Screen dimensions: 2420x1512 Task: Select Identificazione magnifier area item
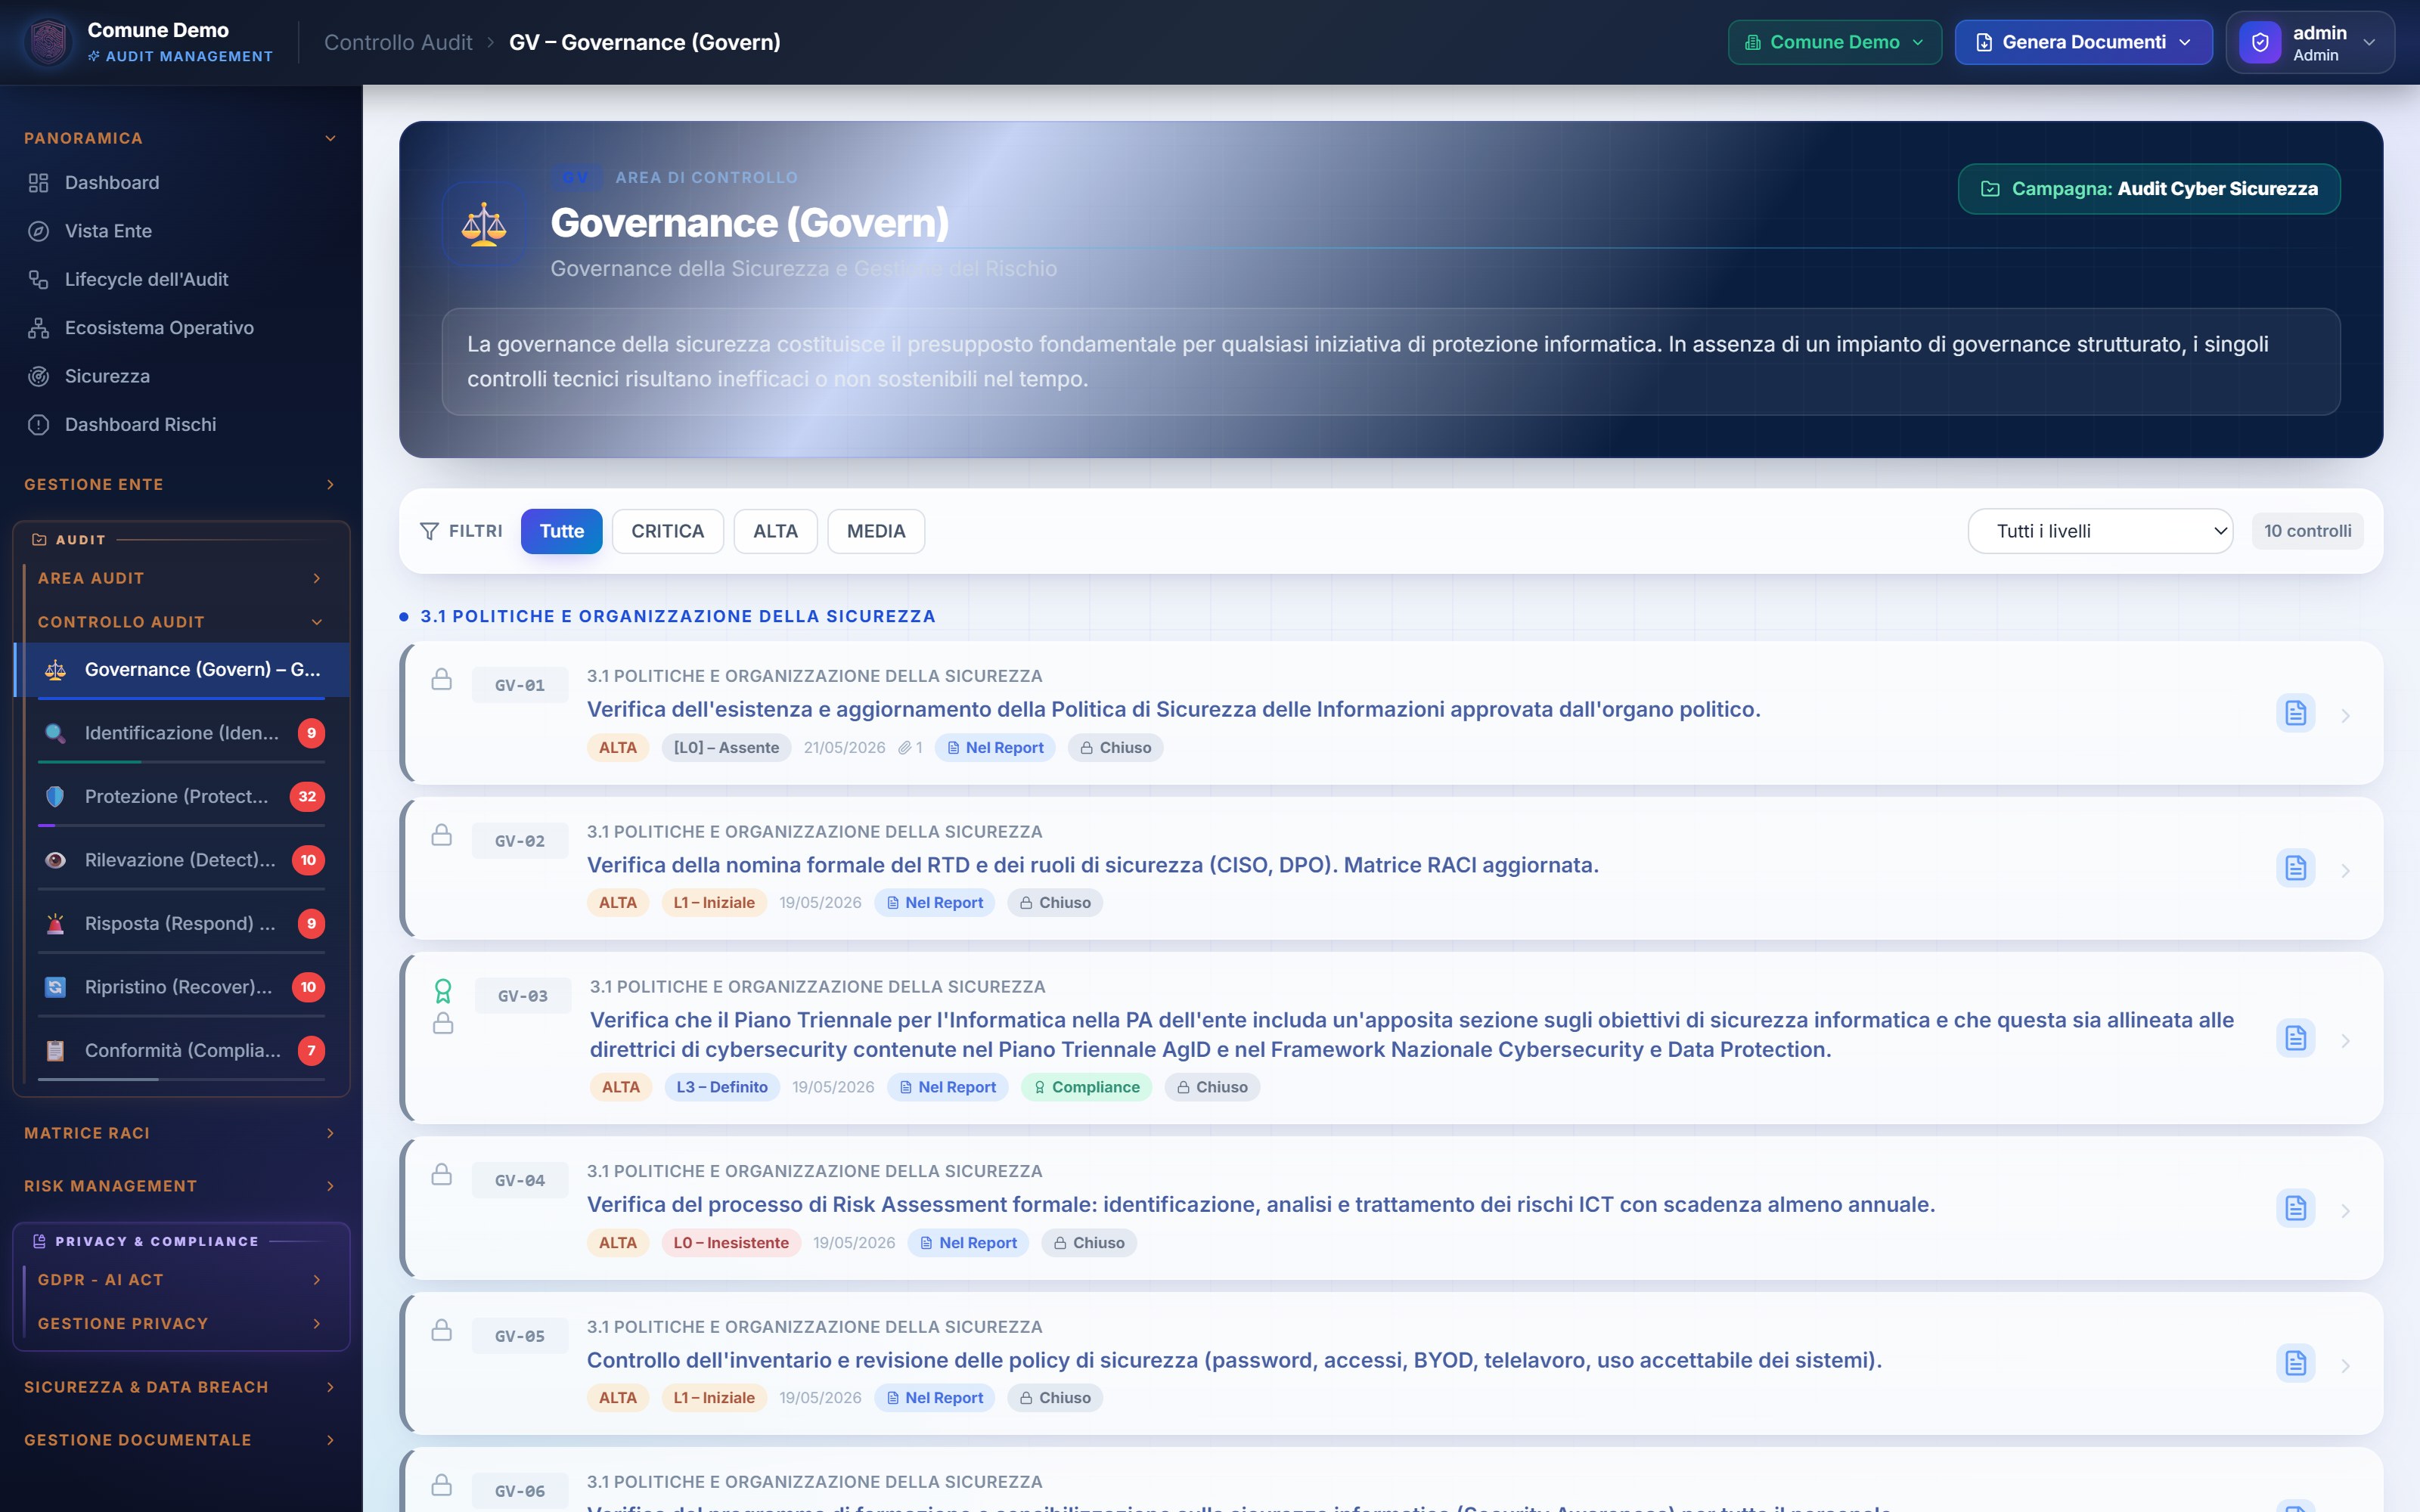[183, 733]
